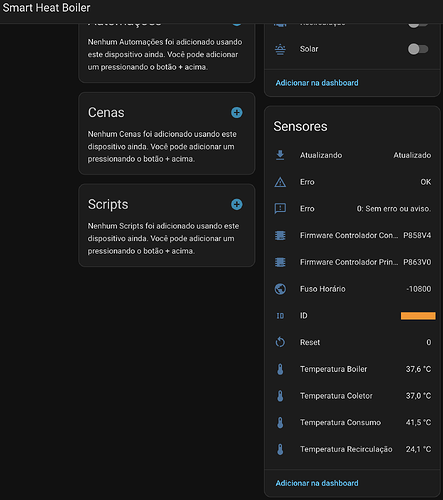Click Adicionar na dashboard under Sensores

317,483
